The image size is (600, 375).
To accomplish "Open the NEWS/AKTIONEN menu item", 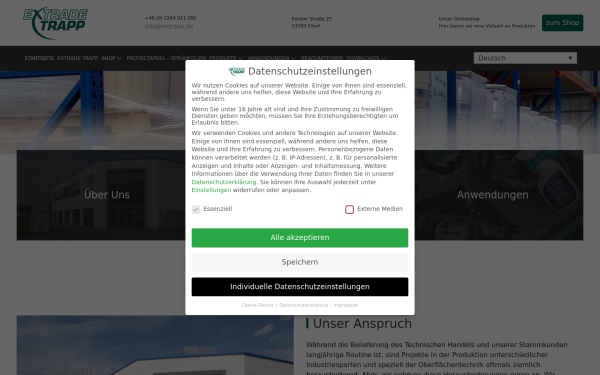I will pos(321,58).
